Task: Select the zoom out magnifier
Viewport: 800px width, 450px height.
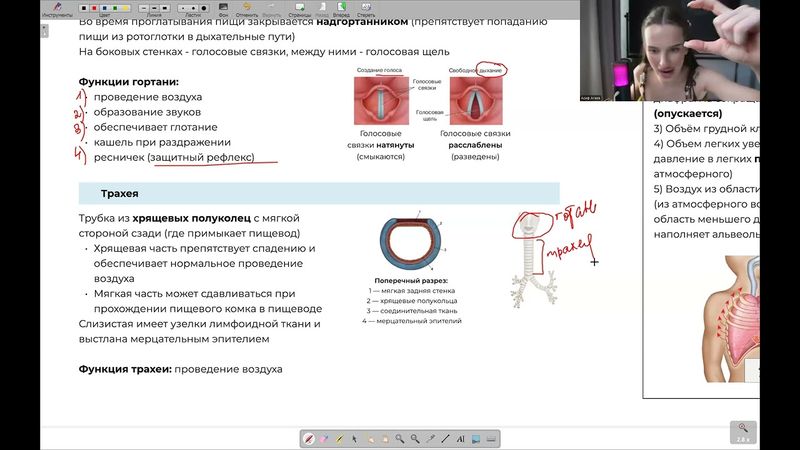Action: click(x=415, y=439)
